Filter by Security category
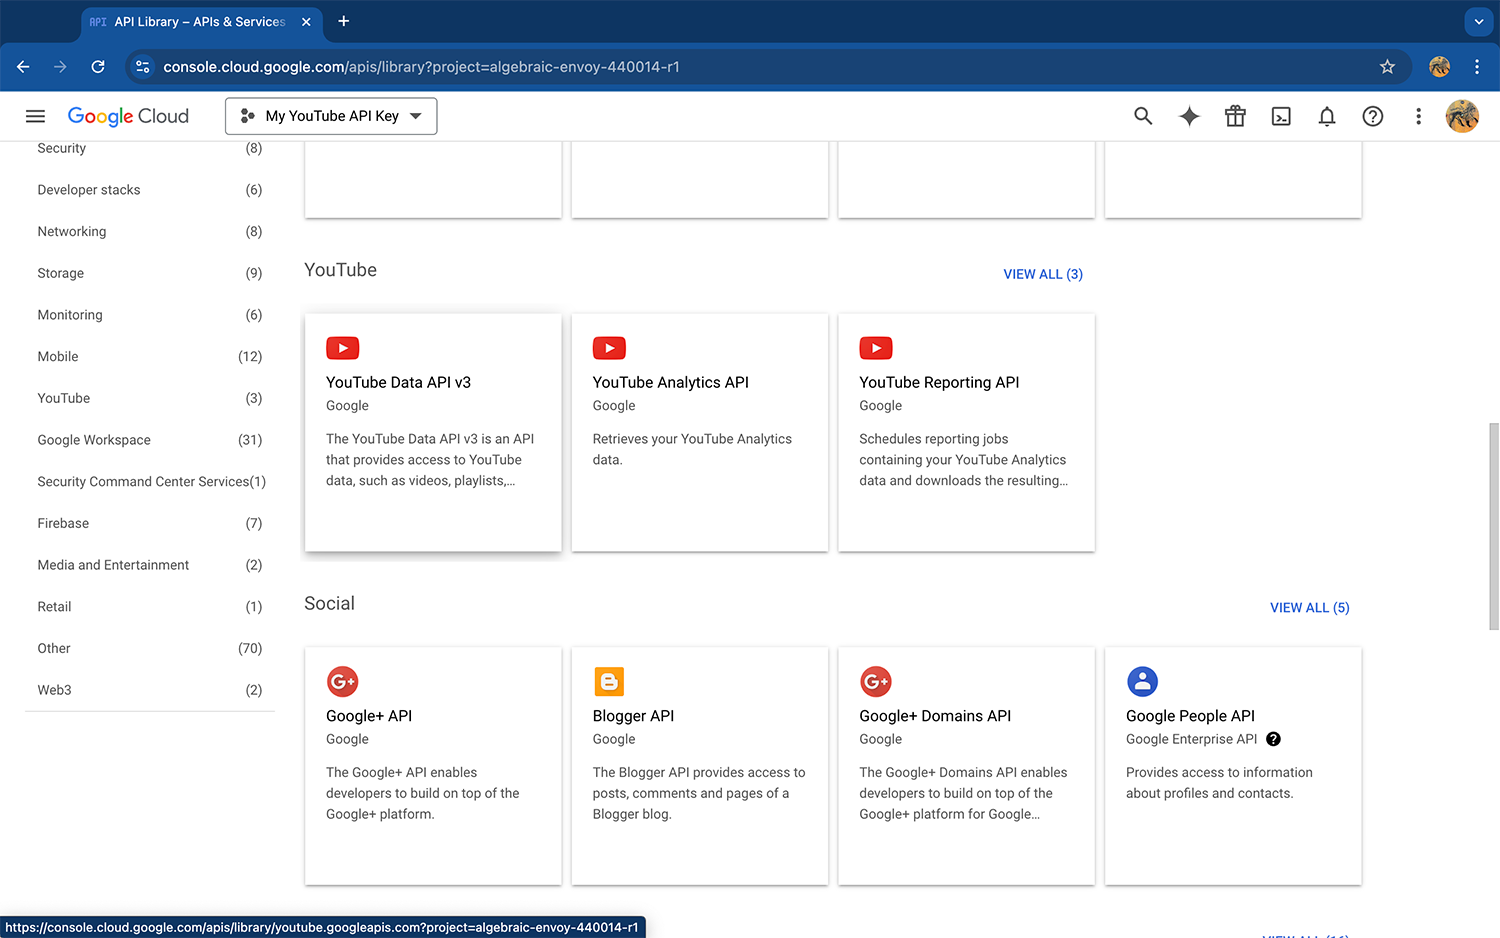This screenshot has height=938, width=1500. [150, 148]
